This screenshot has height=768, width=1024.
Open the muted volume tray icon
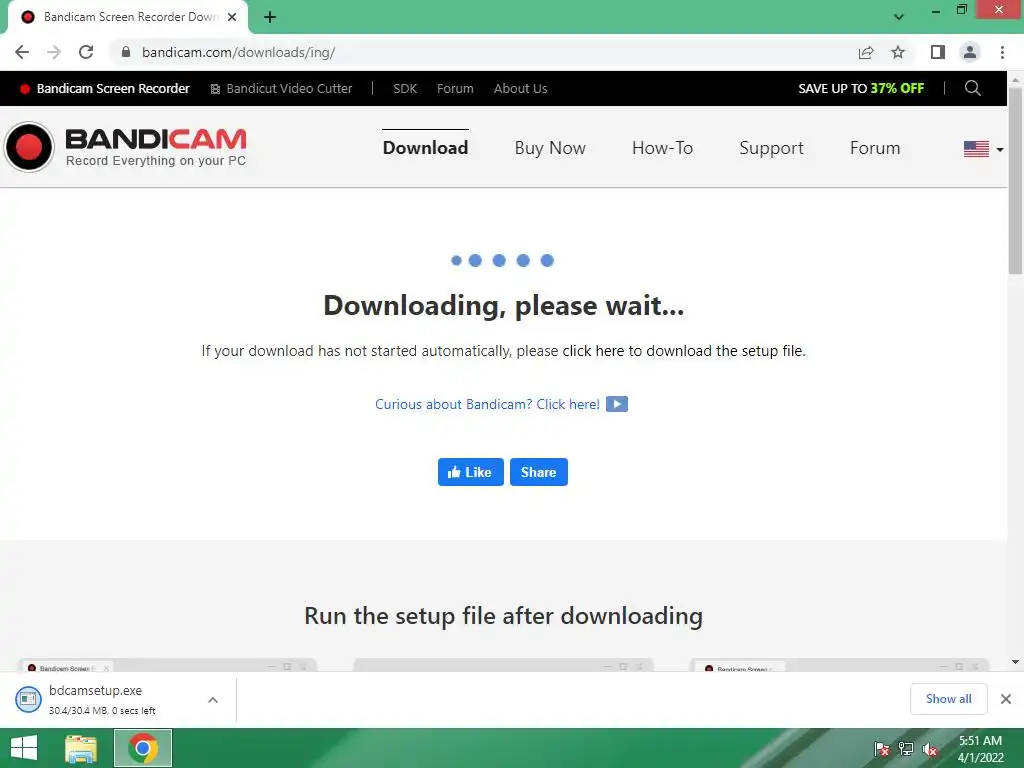point(930,749)
